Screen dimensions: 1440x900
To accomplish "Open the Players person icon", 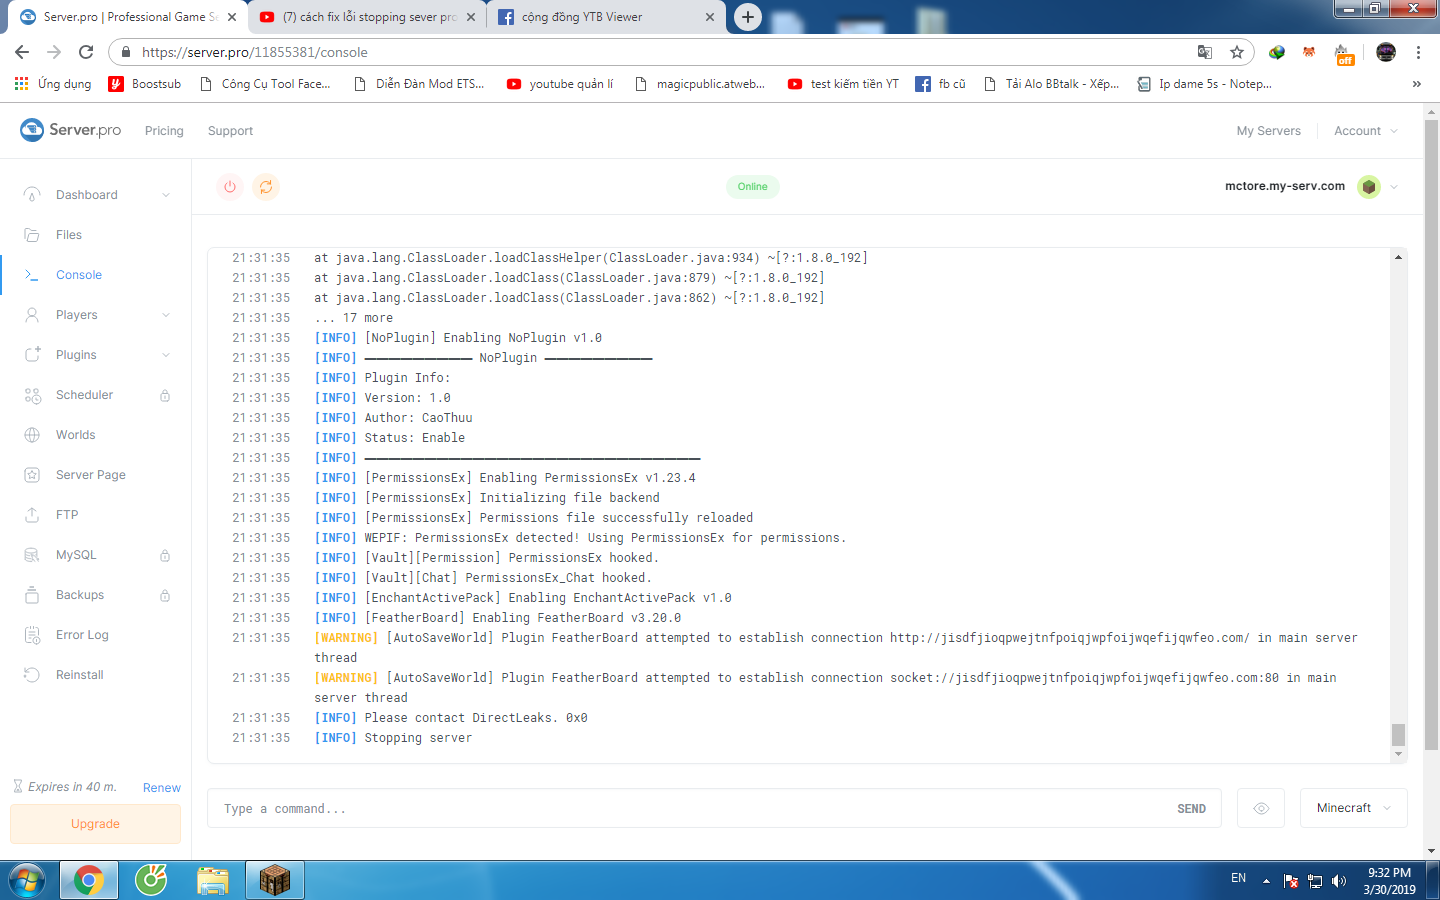I will coord(32,315).
